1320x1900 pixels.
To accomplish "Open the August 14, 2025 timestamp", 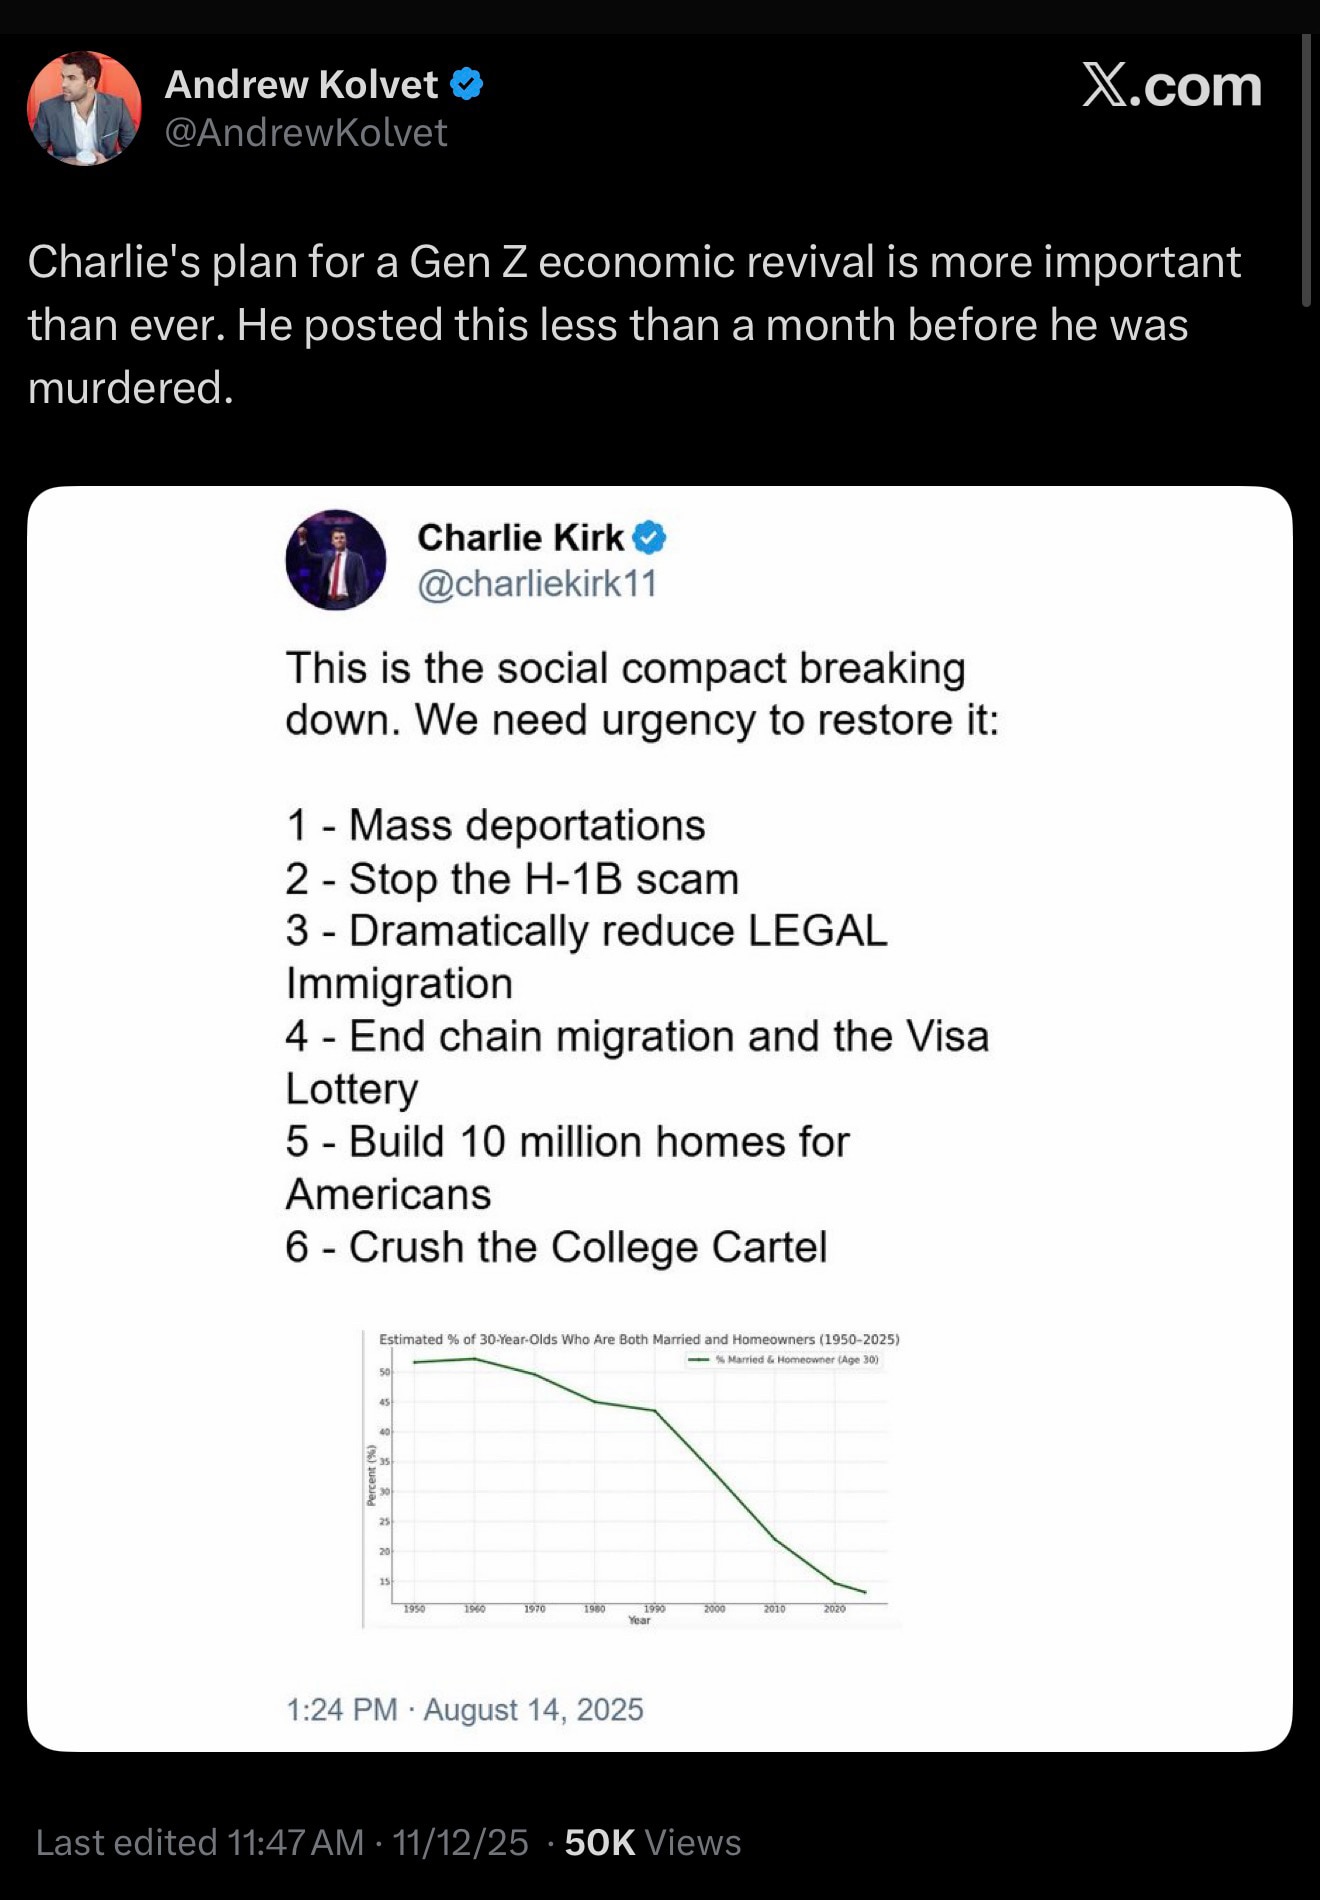I will tap(530, 1709).
